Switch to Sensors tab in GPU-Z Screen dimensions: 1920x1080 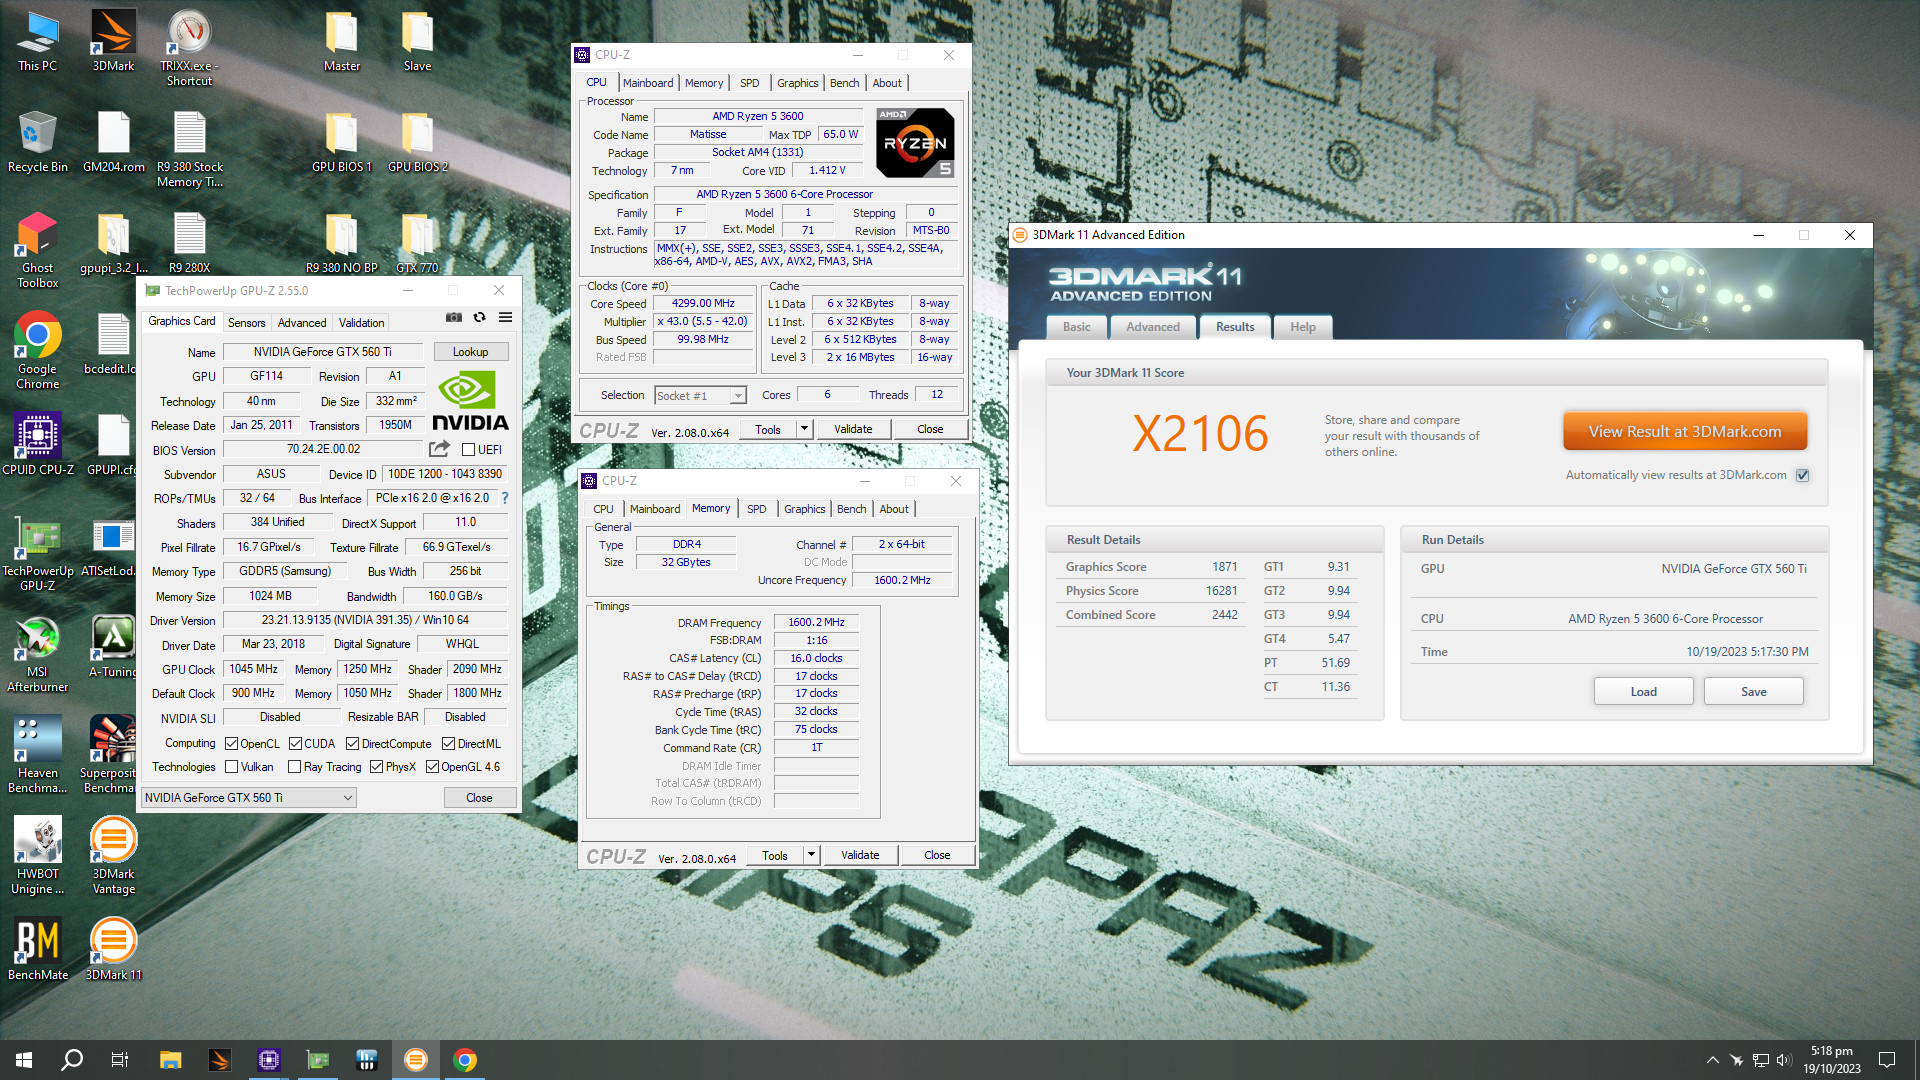pos(246,323)
